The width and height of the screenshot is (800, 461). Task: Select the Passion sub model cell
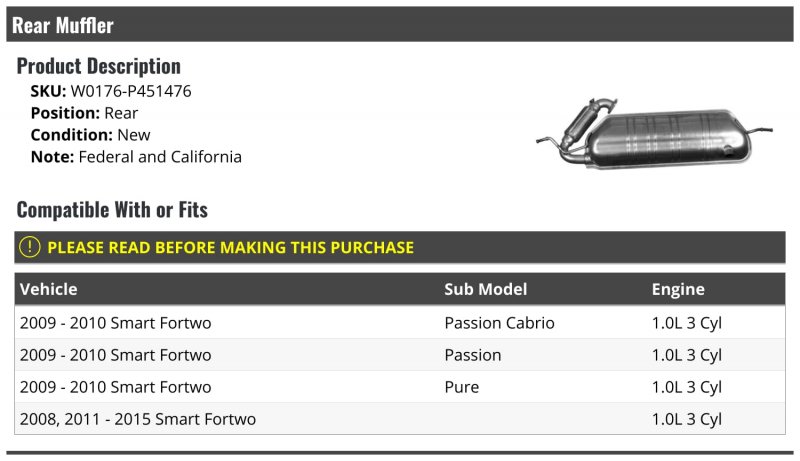click(472, 355)
